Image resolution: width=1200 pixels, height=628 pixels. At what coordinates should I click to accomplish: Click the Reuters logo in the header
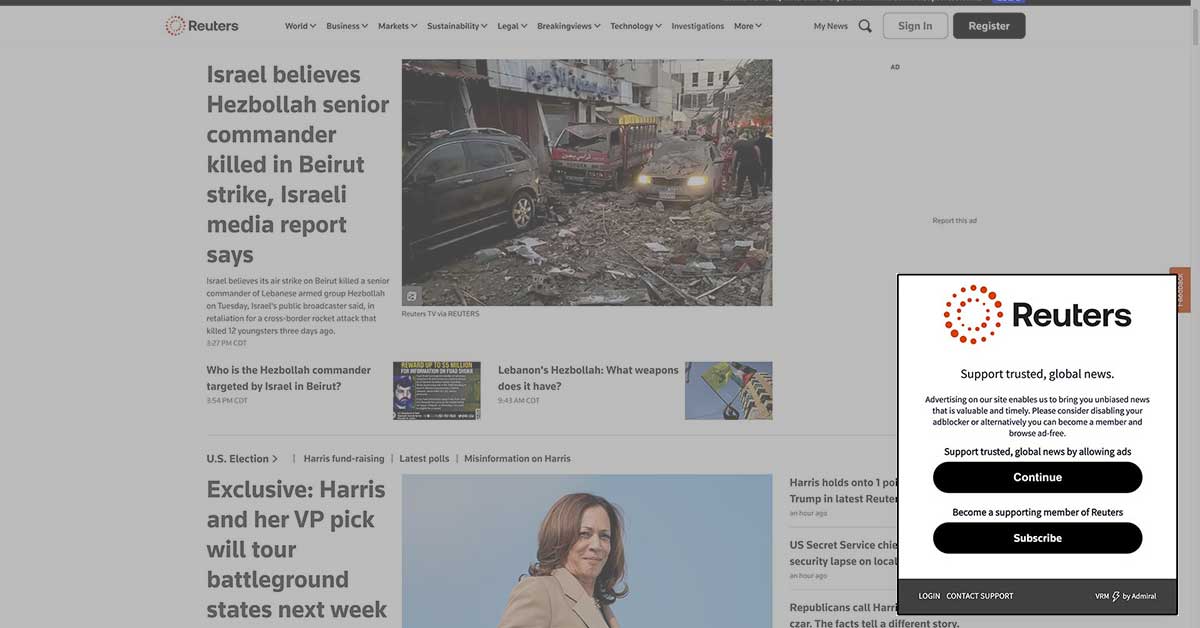202,26
